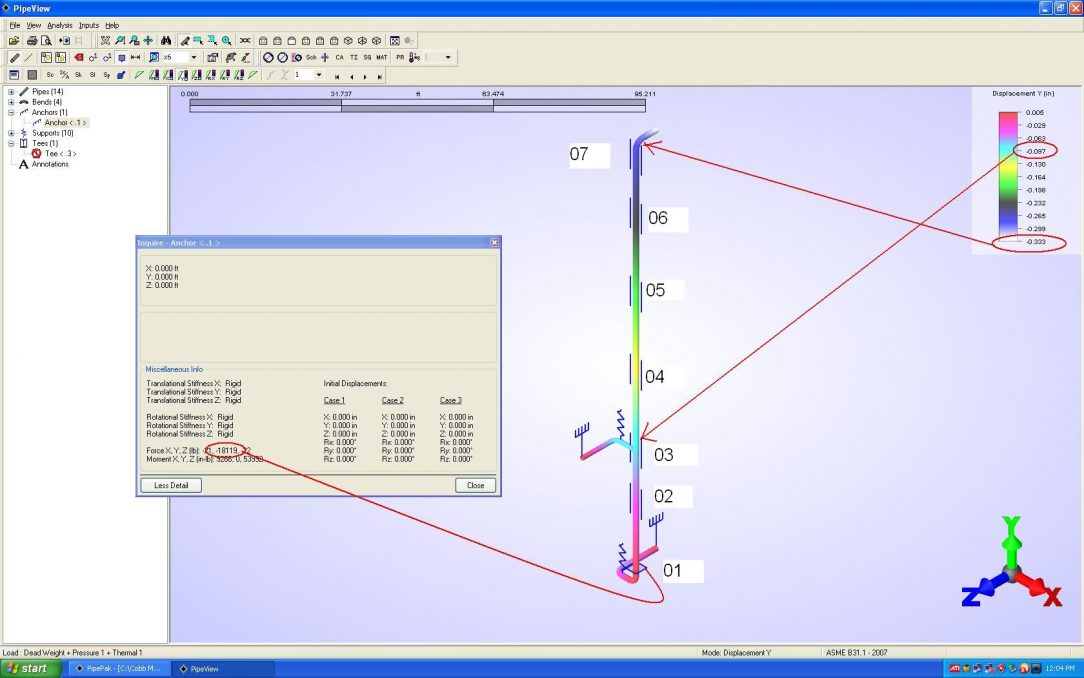Screen dimensions: 1084x678
Task: Switch to PipePak taskbar window
Action: tap(118, 668)
